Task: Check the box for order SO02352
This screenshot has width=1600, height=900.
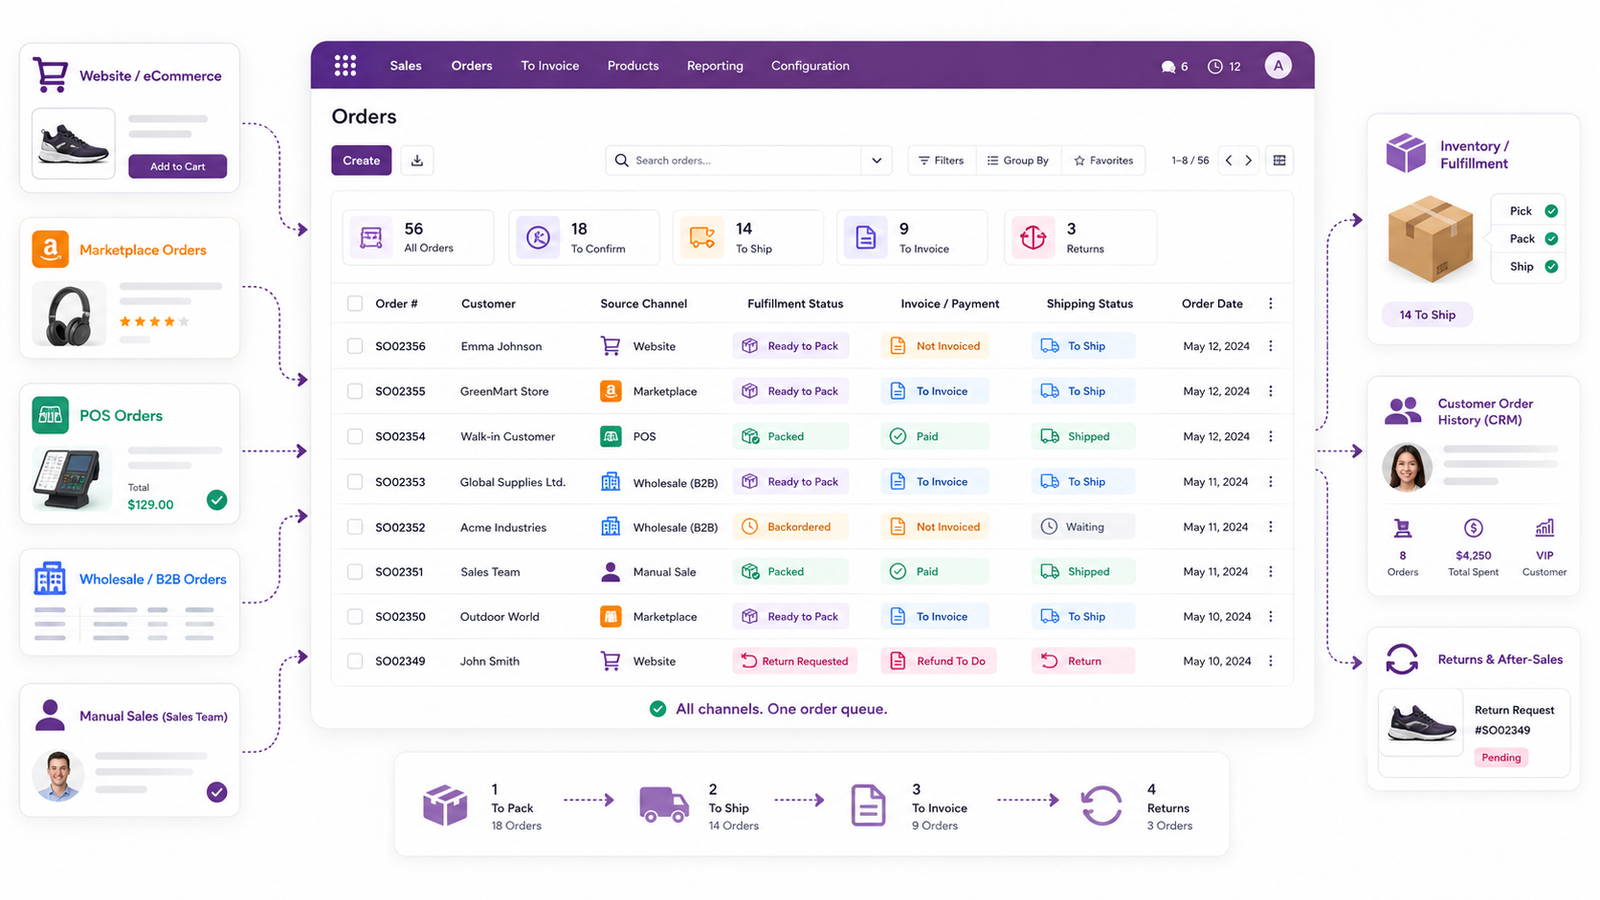Action: tap(355, 527)
